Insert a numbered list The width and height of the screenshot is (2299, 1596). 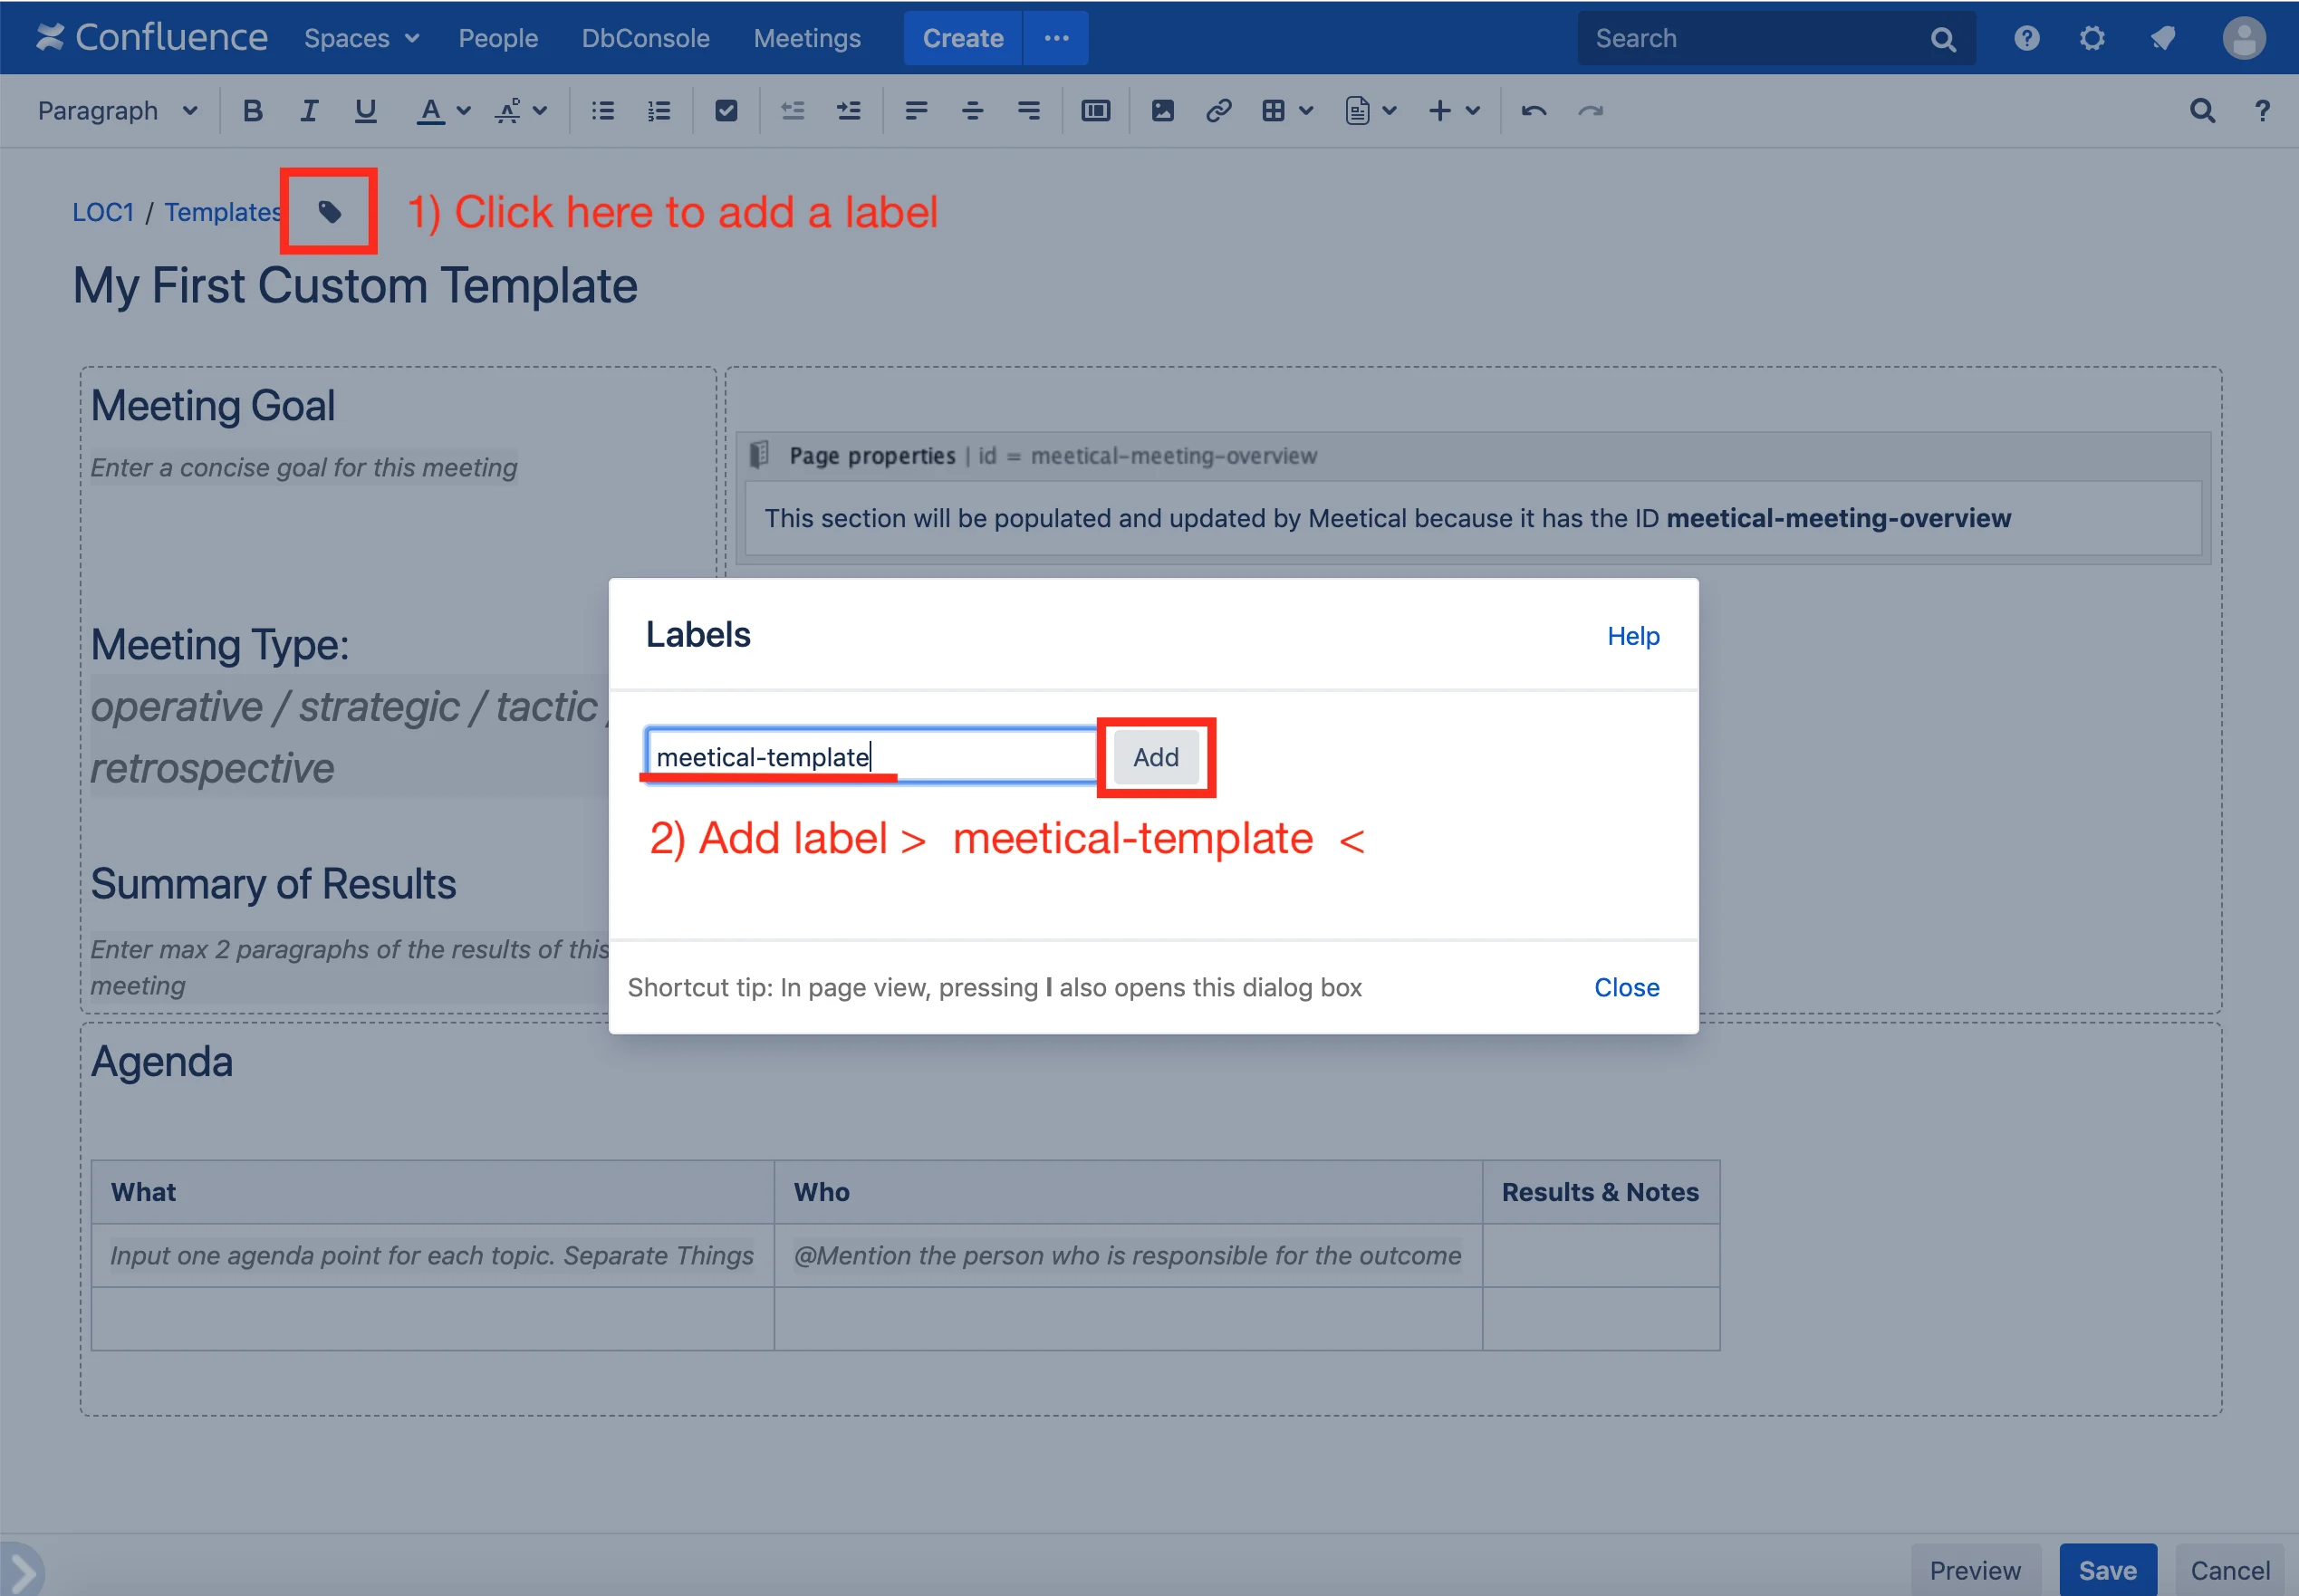coord(659,111)
